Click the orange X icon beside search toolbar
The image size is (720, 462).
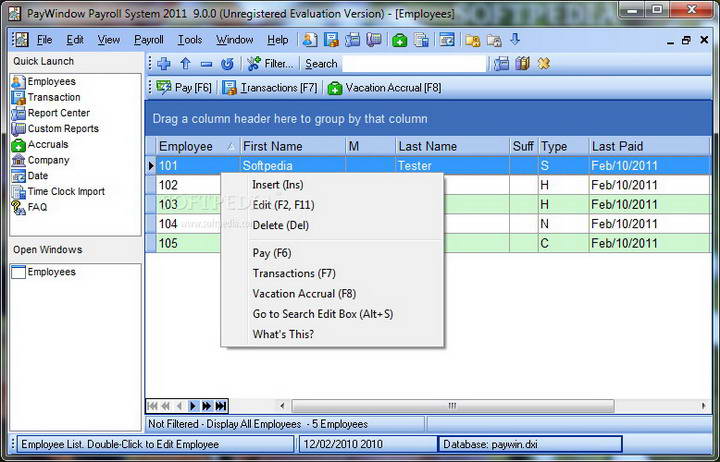[x=544, y=63]
